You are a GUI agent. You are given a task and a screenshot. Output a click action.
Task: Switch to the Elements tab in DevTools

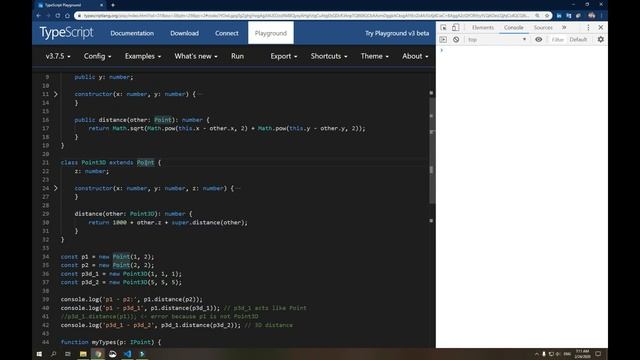point(483,27)
